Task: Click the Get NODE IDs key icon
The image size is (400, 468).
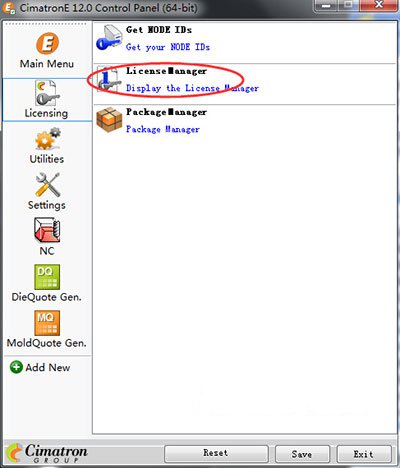Action: (x=109, y=38)
